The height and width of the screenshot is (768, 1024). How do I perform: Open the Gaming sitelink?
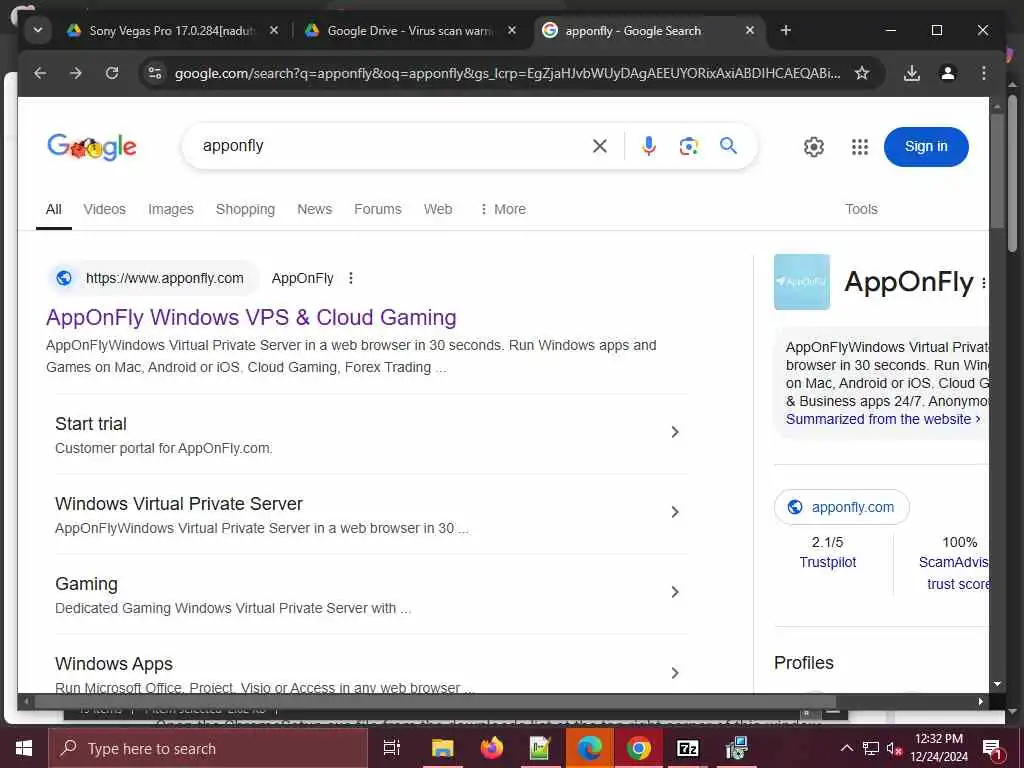pyautogui.click(x=86, y=584)
